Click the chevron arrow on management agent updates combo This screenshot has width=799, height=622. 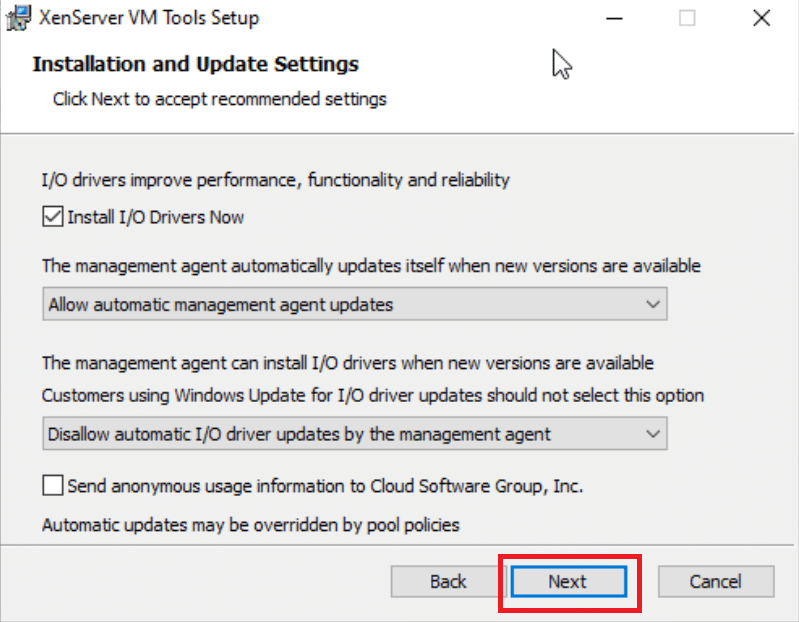click(653, 304)
